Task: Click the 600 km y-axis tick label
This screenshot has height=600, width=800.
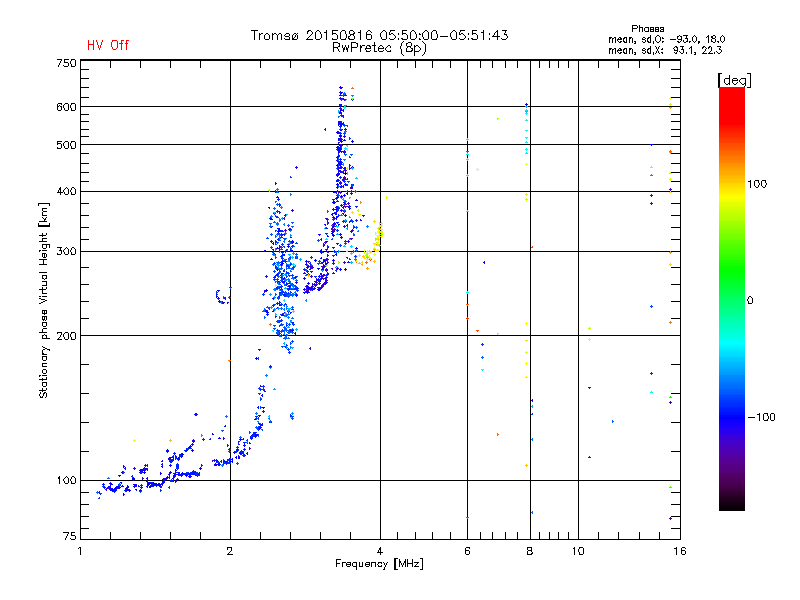Action: [x=66, y=107]
